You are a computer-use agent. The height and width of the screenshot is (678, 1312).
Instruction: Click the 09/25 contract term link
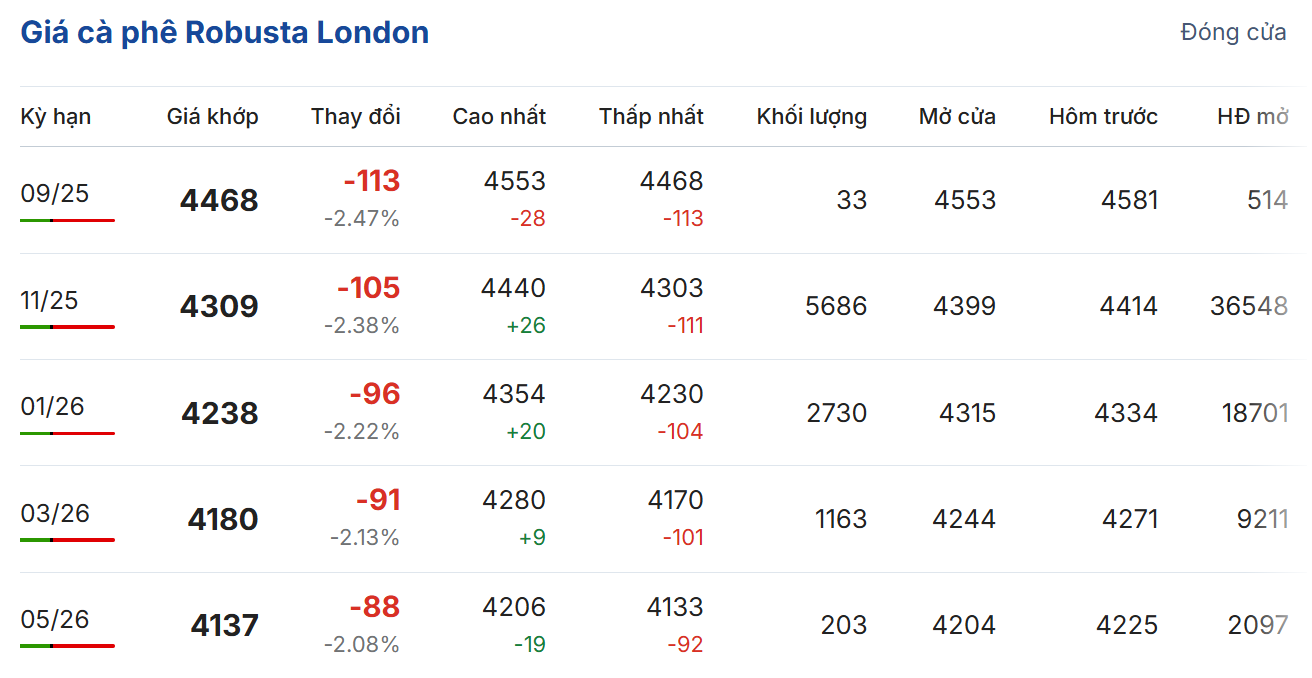pos(55,193)
